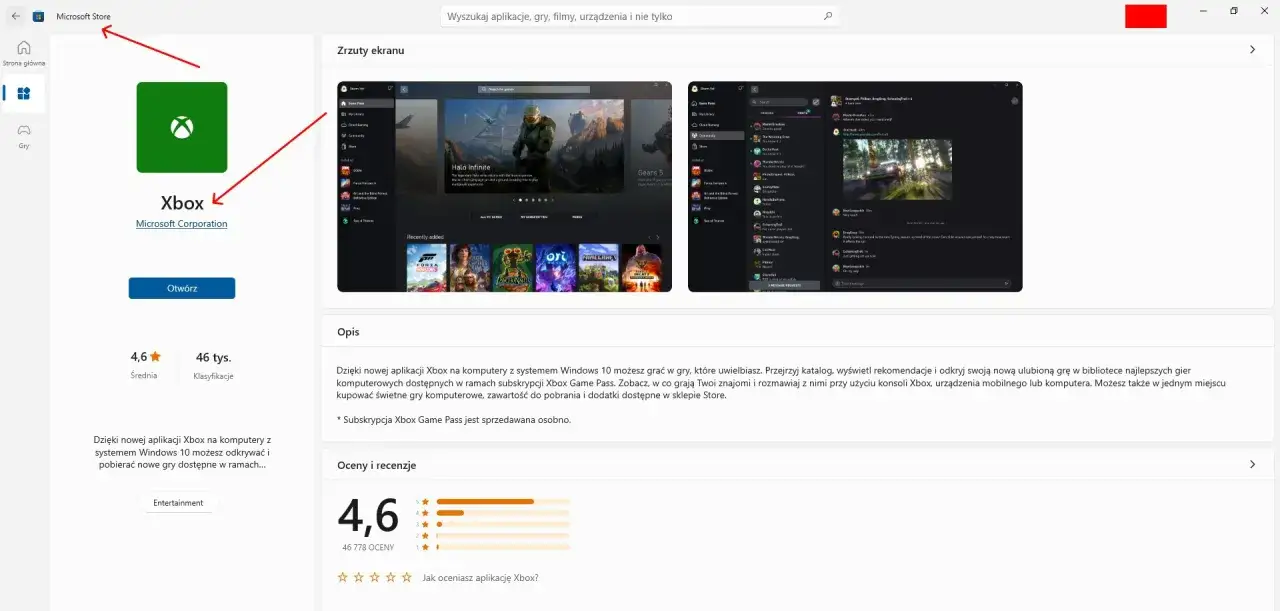Click the Oceny i recenzje heading
This screenshot has height=611, width=1280.
(x=377, y=465)
